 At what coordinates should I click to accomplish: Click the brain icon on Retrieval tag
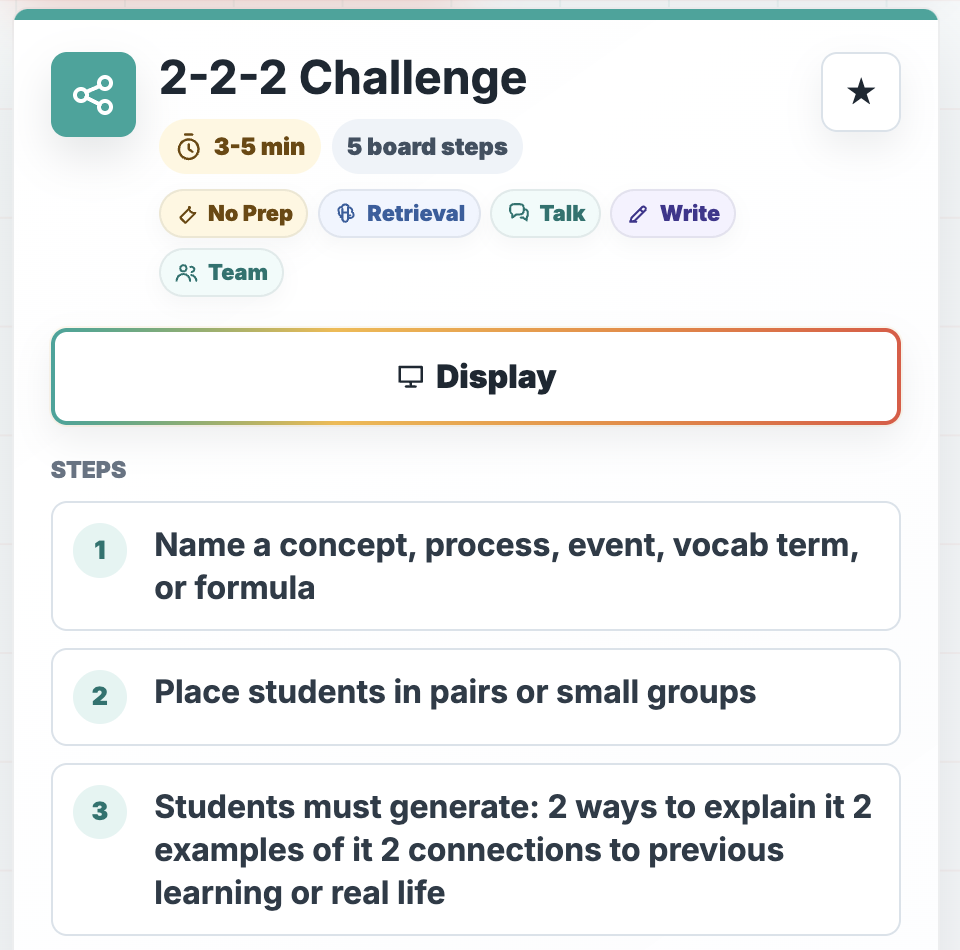pyautogui.click(x=346, y=213)
